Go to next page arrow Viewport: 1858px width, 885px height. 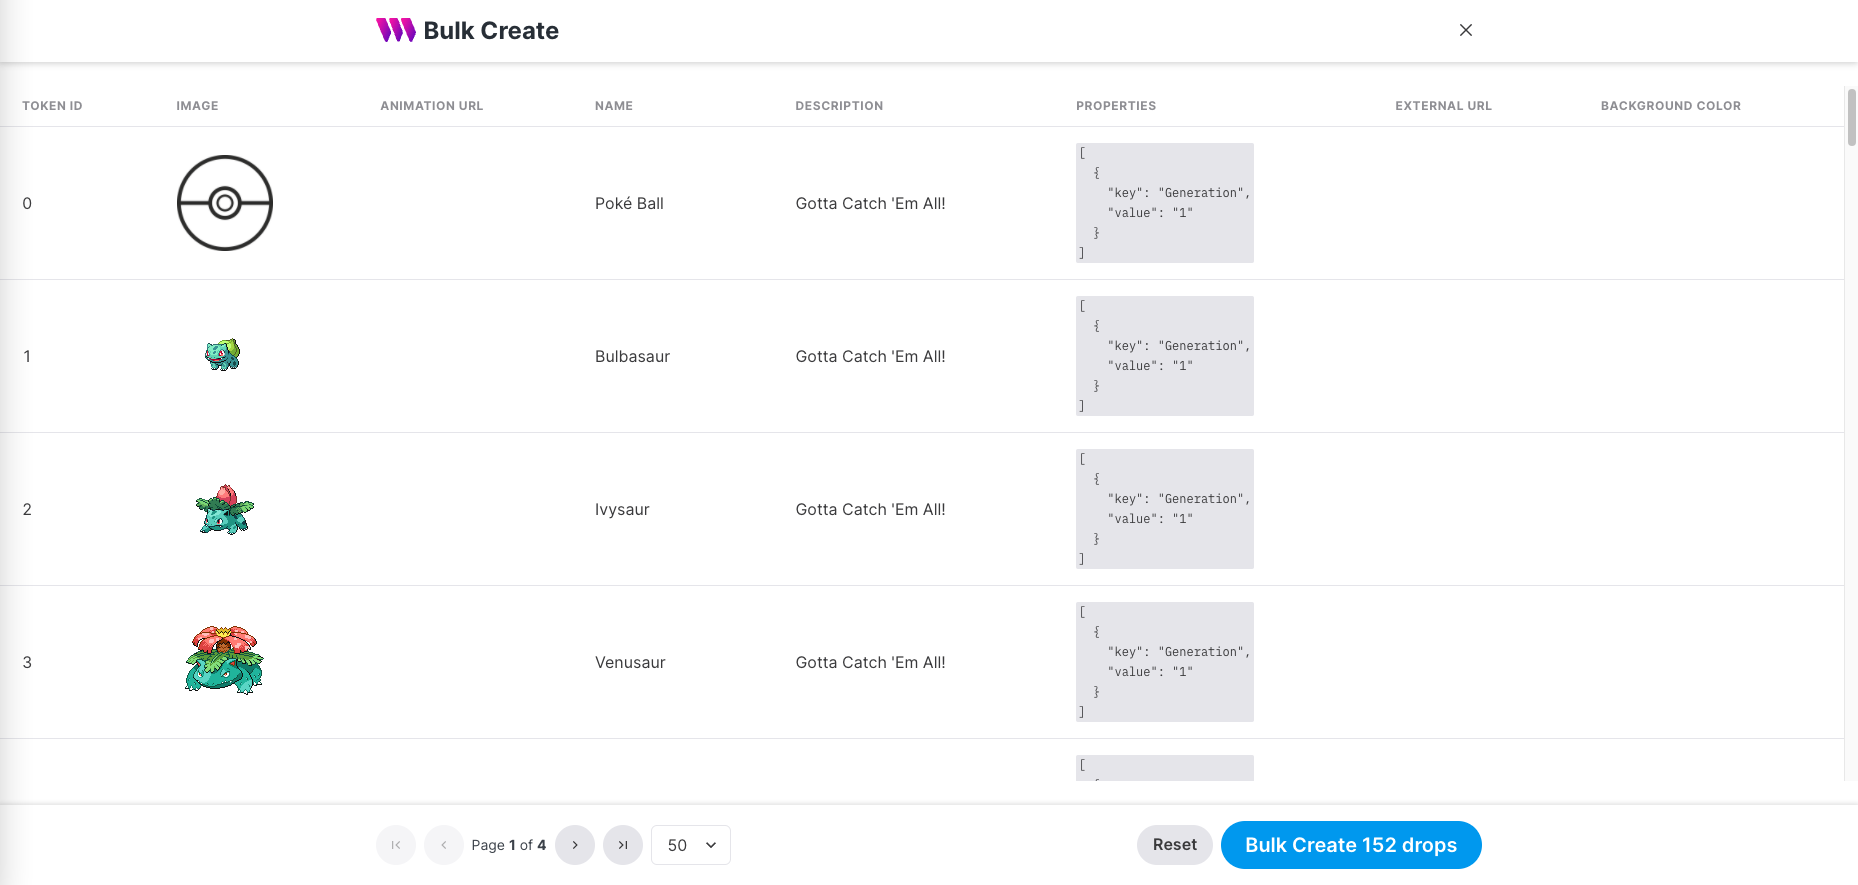(575, 845)
